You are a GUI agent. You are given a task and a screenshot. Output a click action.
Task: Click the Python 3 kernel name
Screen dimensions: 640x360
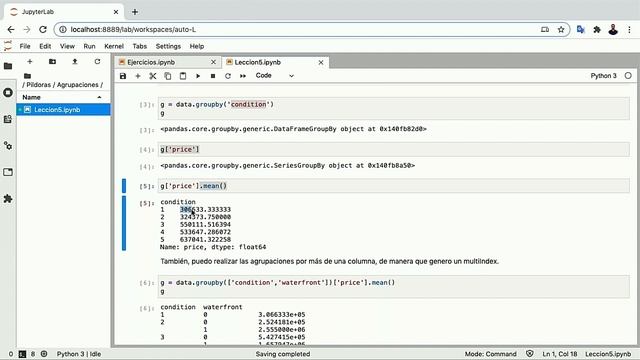603,76
